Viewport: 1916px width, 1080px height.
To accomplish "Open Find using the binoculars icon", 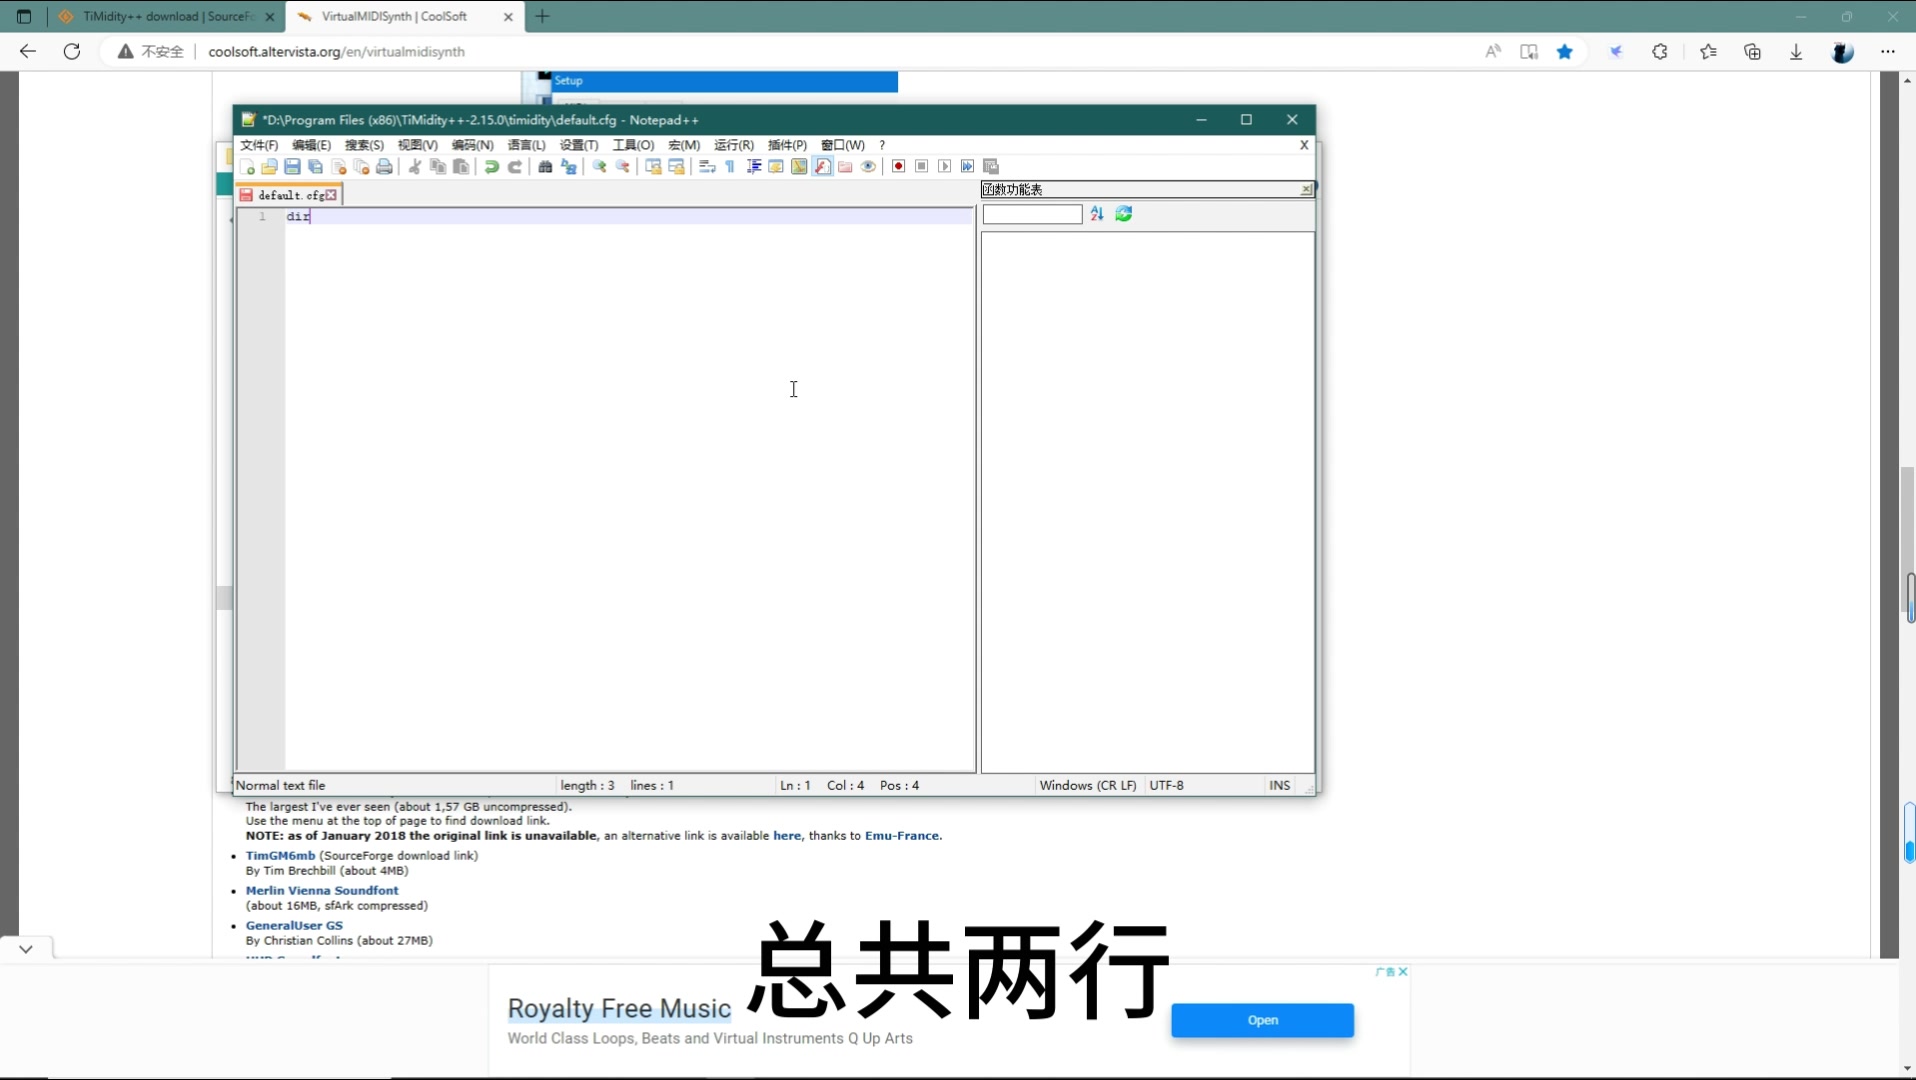I will [544, 167].
